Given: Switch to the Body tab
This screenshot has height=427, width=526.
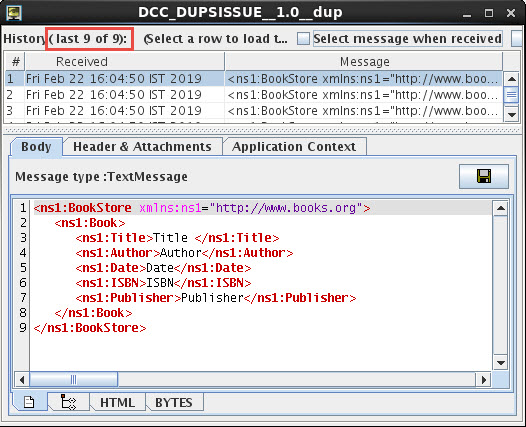Looking at the screenshot, I should point(36,147).
